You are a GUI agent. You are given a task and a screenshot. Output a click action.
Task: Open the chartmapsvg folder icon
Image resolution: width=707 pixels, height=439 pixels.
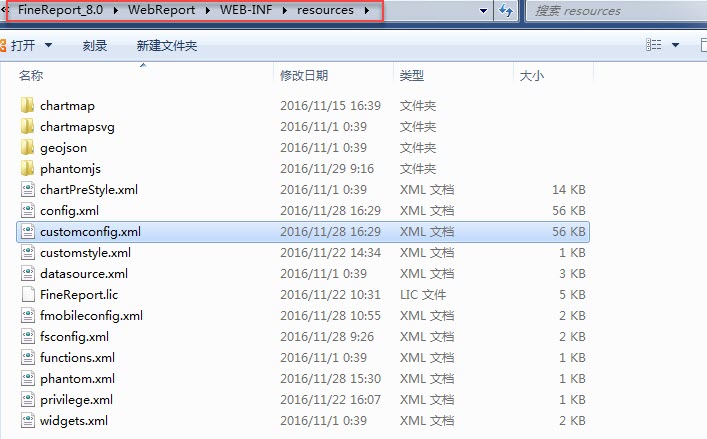[x=28, y=127]
